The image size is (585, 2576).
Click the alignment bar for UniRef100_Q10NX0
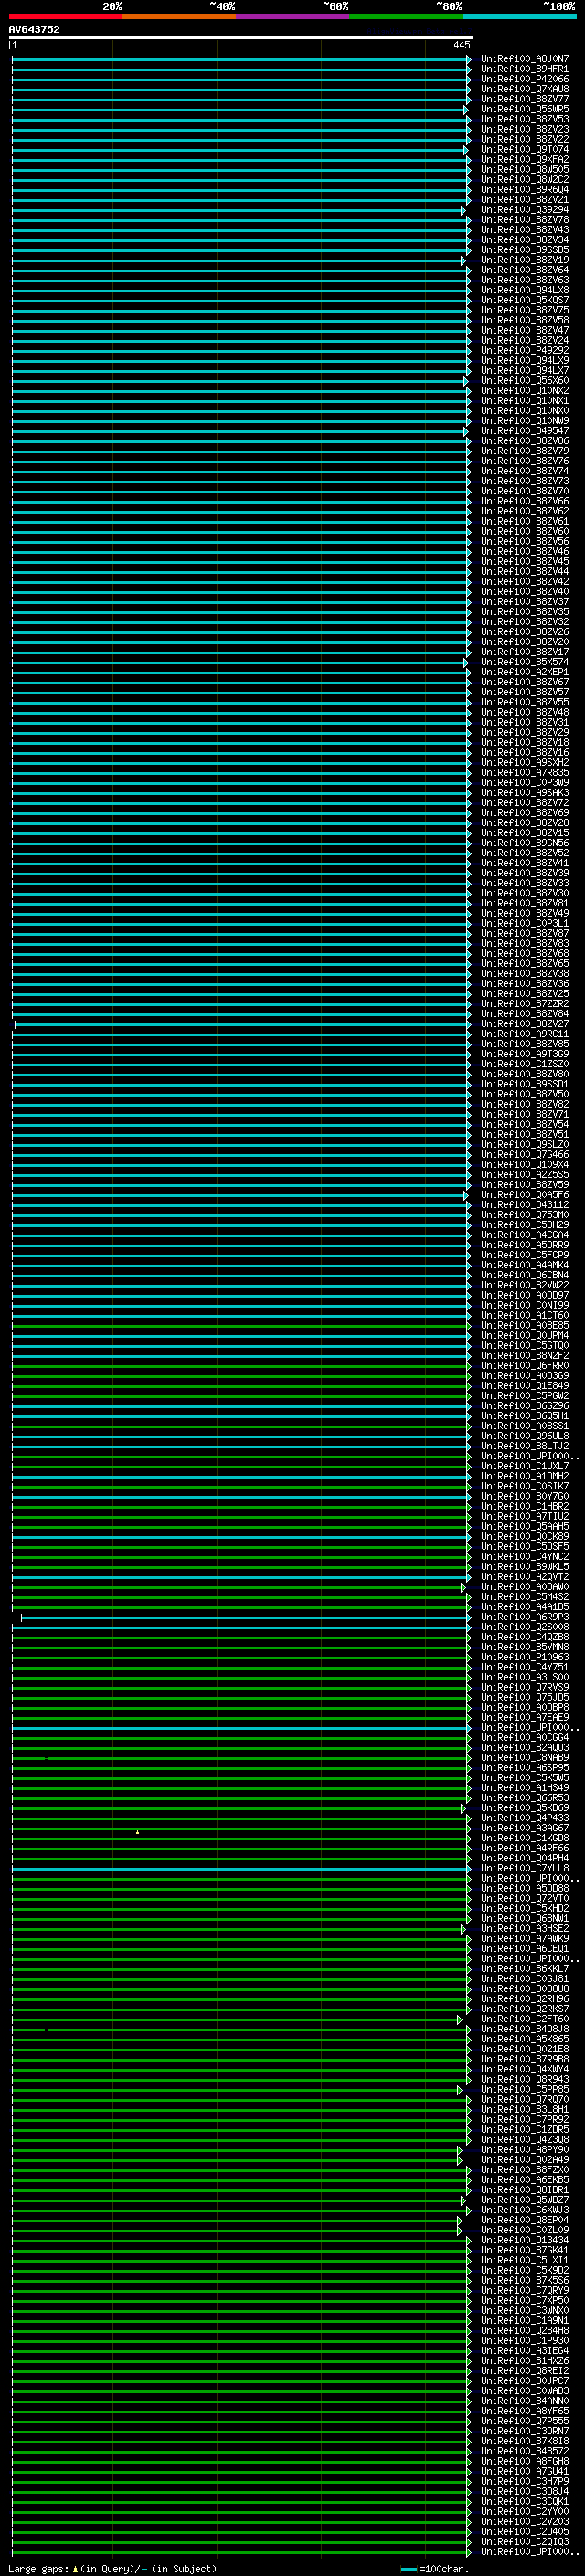coord(240,411)
